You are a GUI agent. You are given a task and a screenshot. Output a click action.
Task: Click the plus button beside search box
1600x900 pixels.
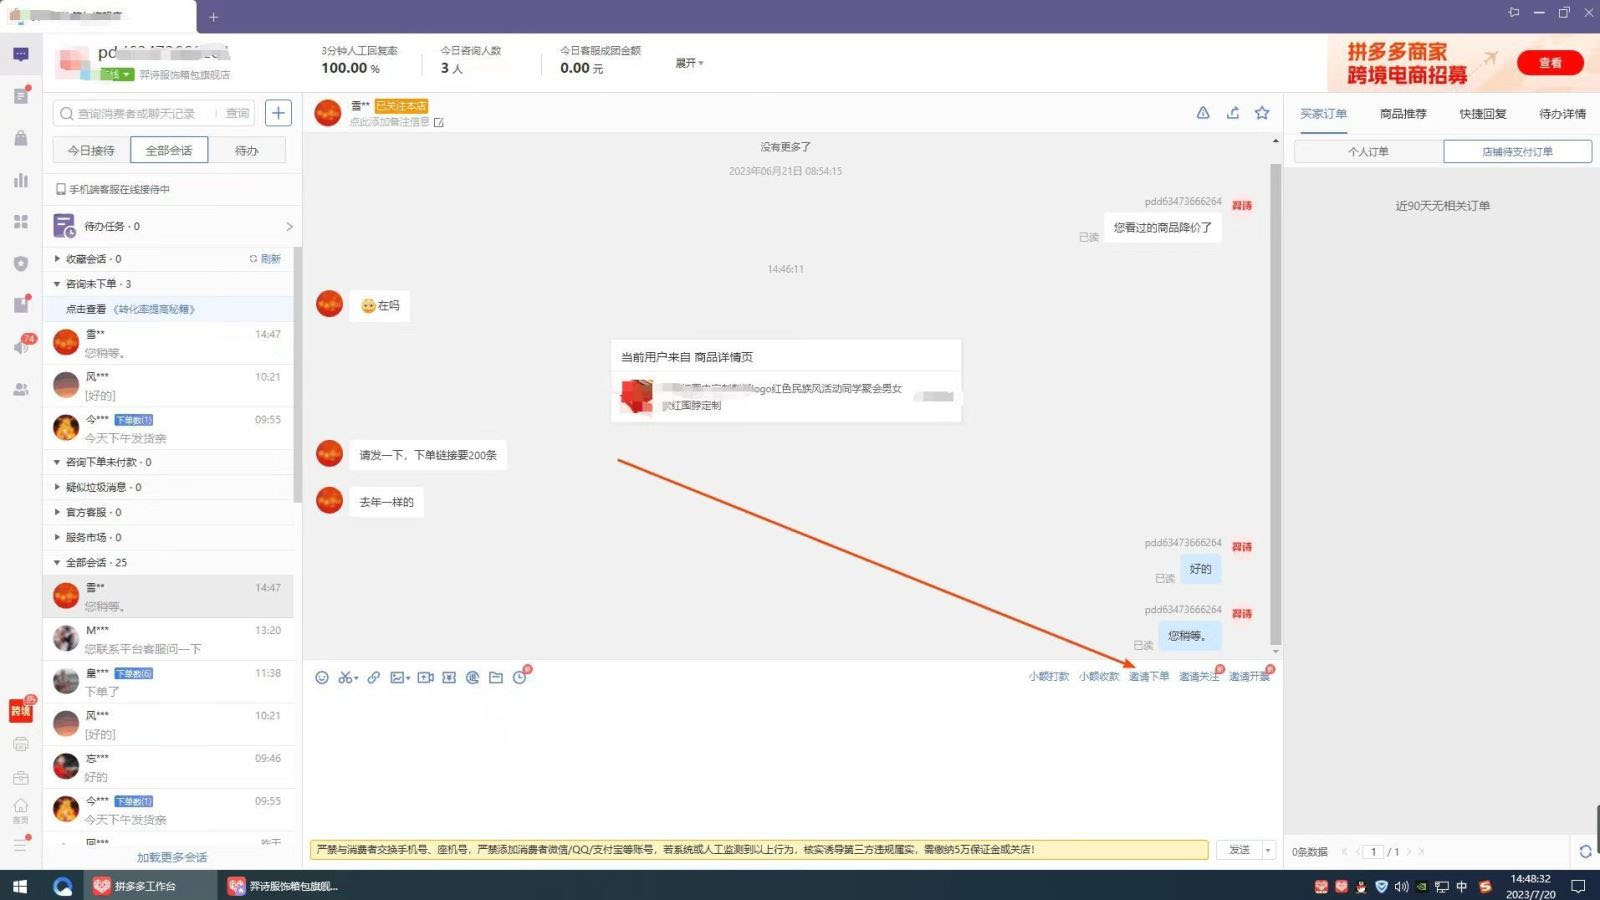[278, 113]
